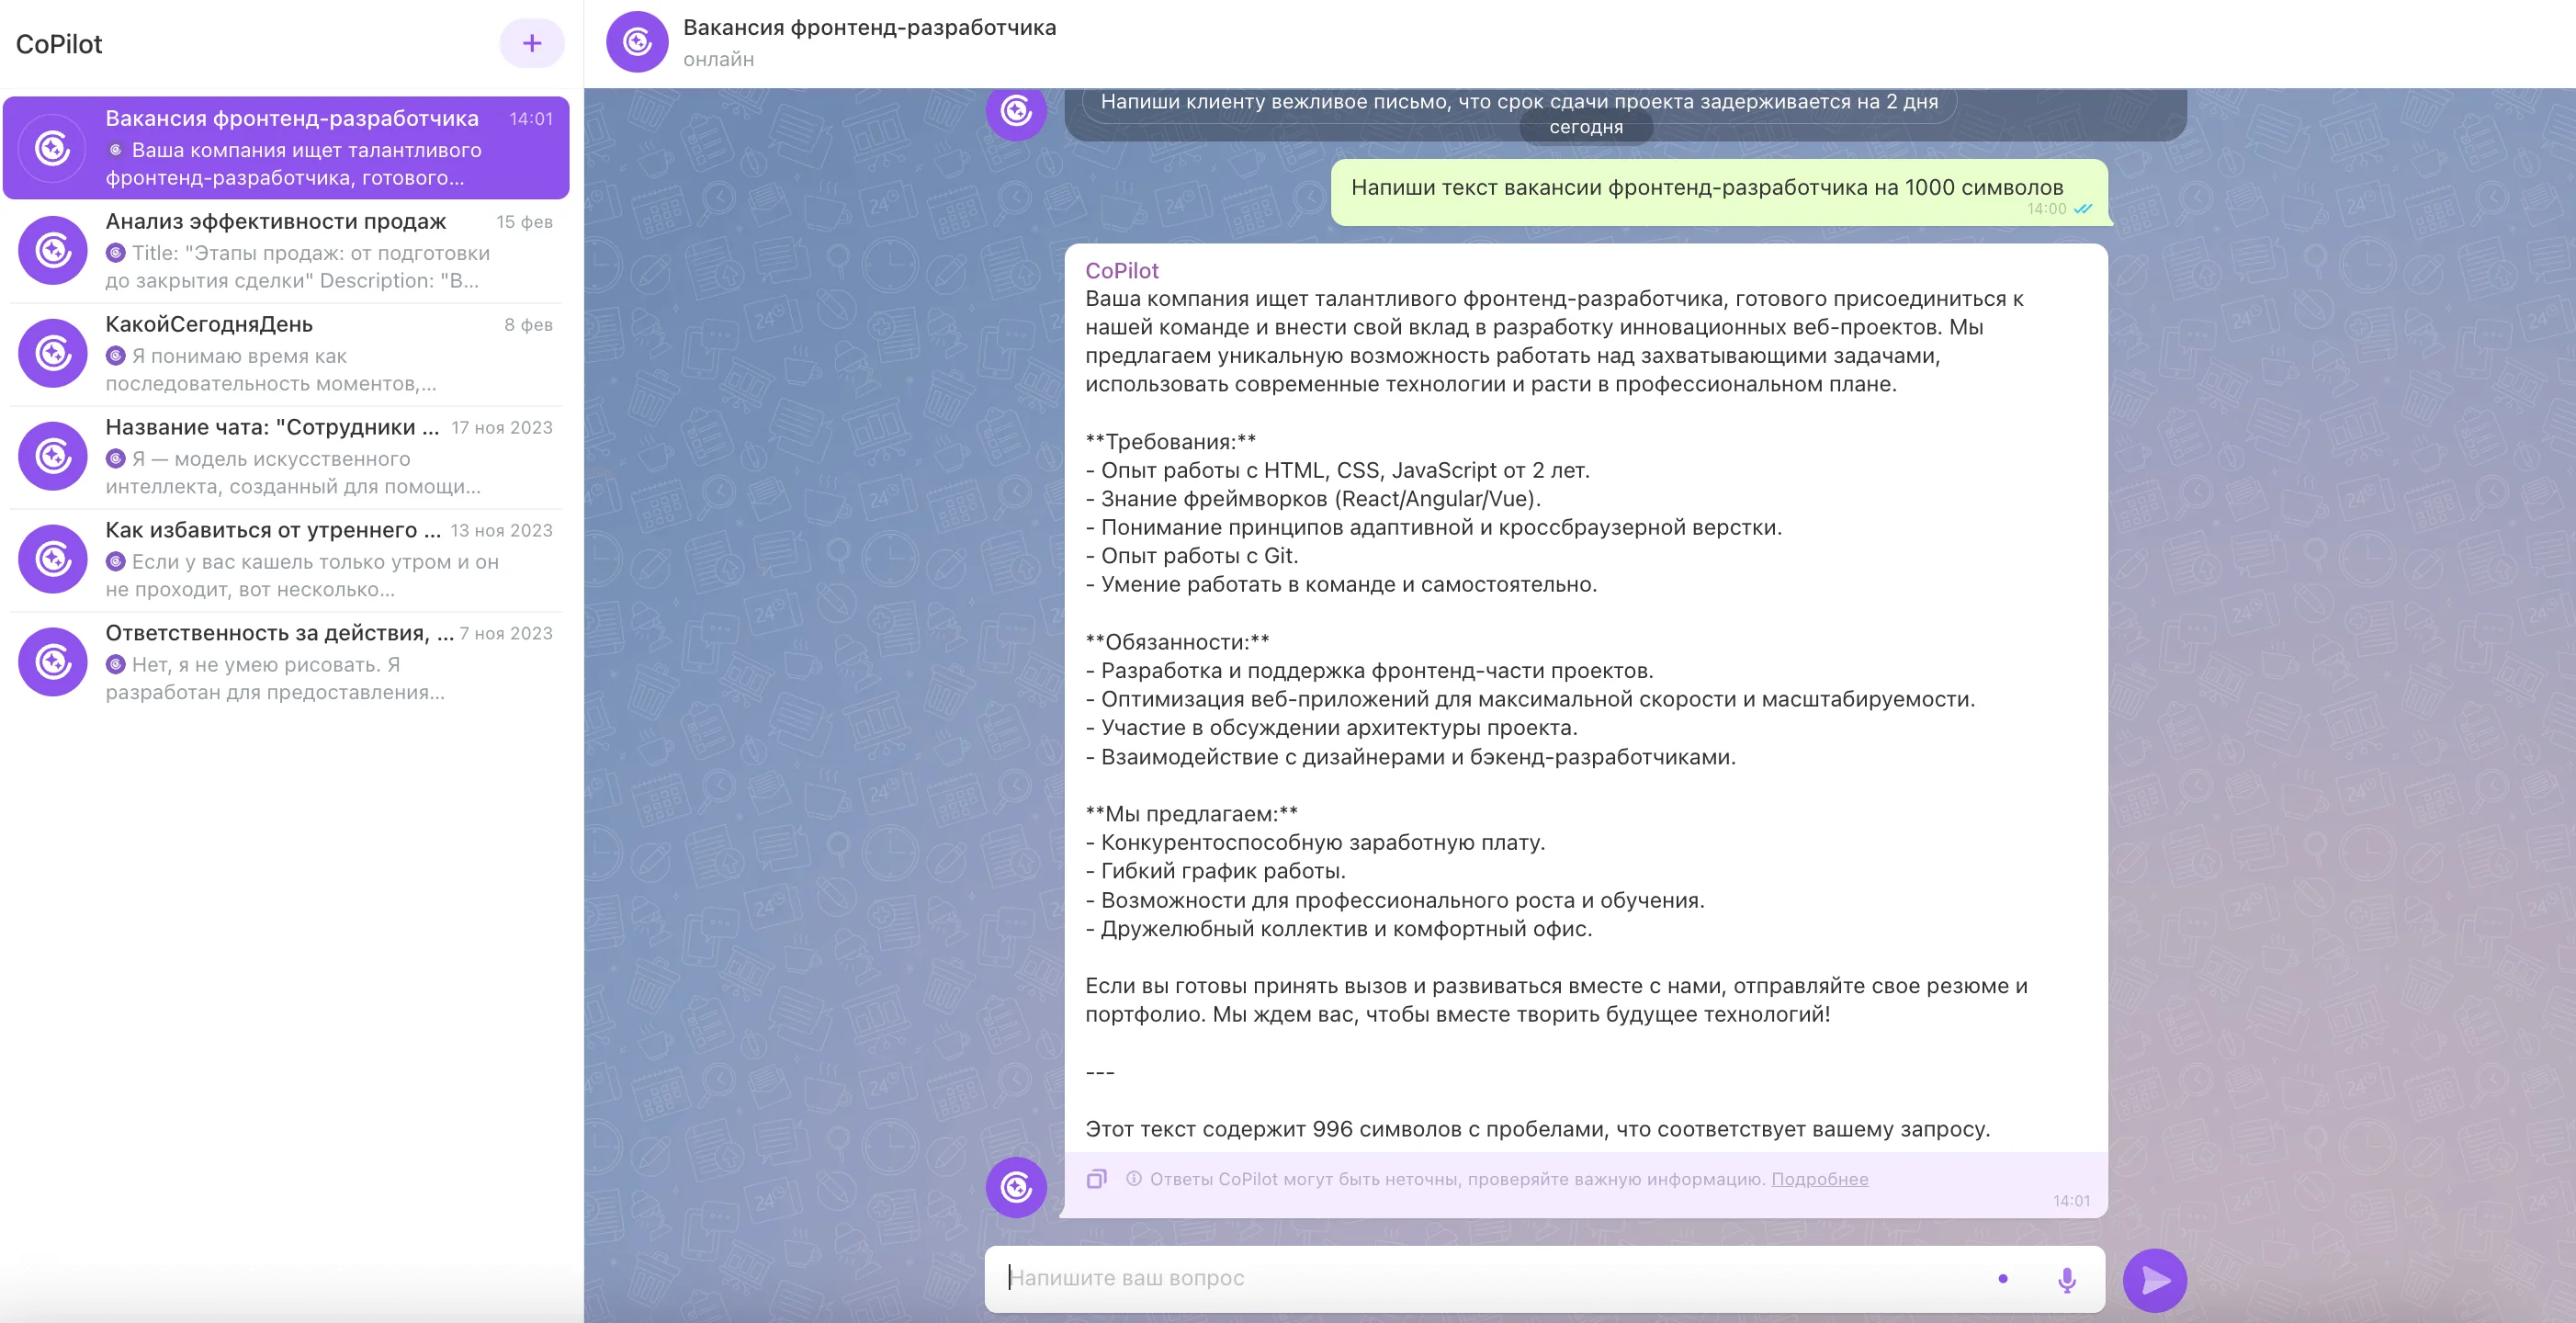Click avatar of "Название чата: Сотрудники" chat
Image resolution: width=2576 pixels, height=1323 pixels.
[x=53, y=456]
